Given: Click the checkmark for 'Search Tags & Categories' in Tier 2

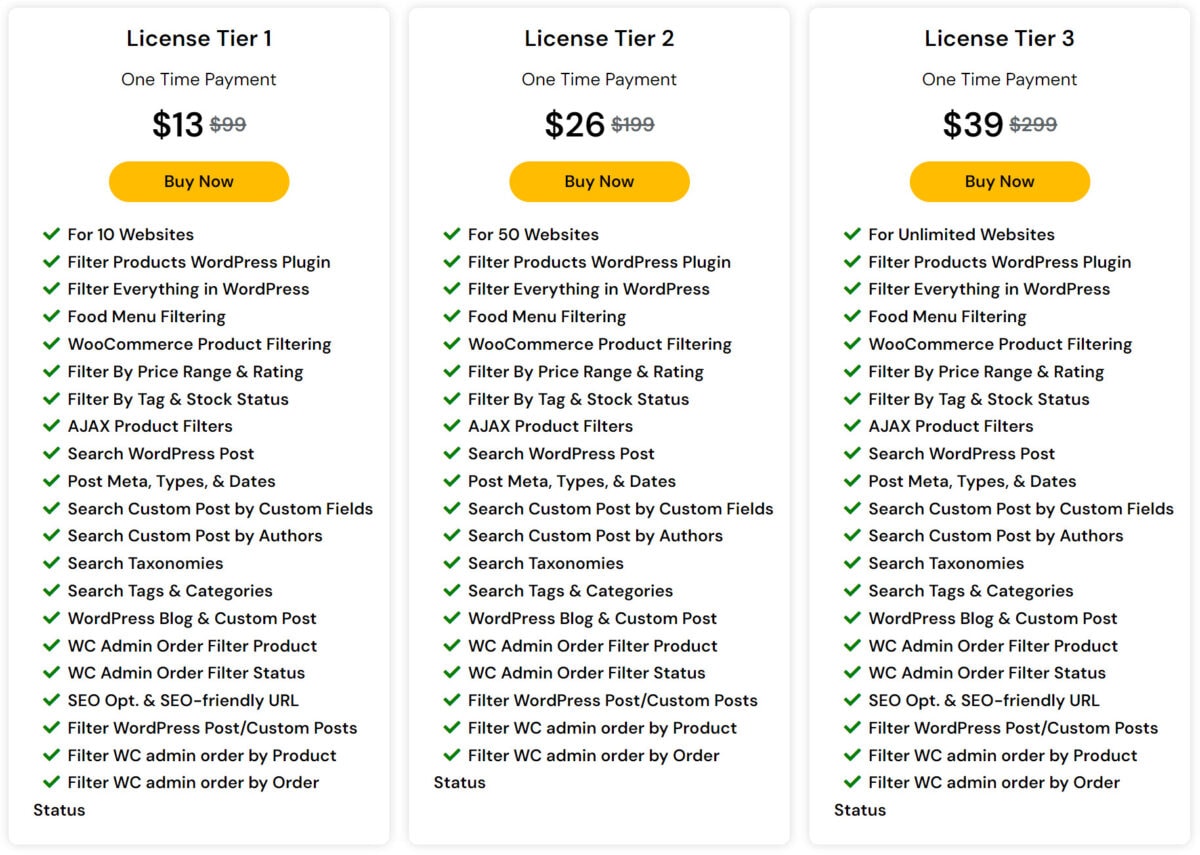Looking at the screenshot, I should tap(452, 590).
